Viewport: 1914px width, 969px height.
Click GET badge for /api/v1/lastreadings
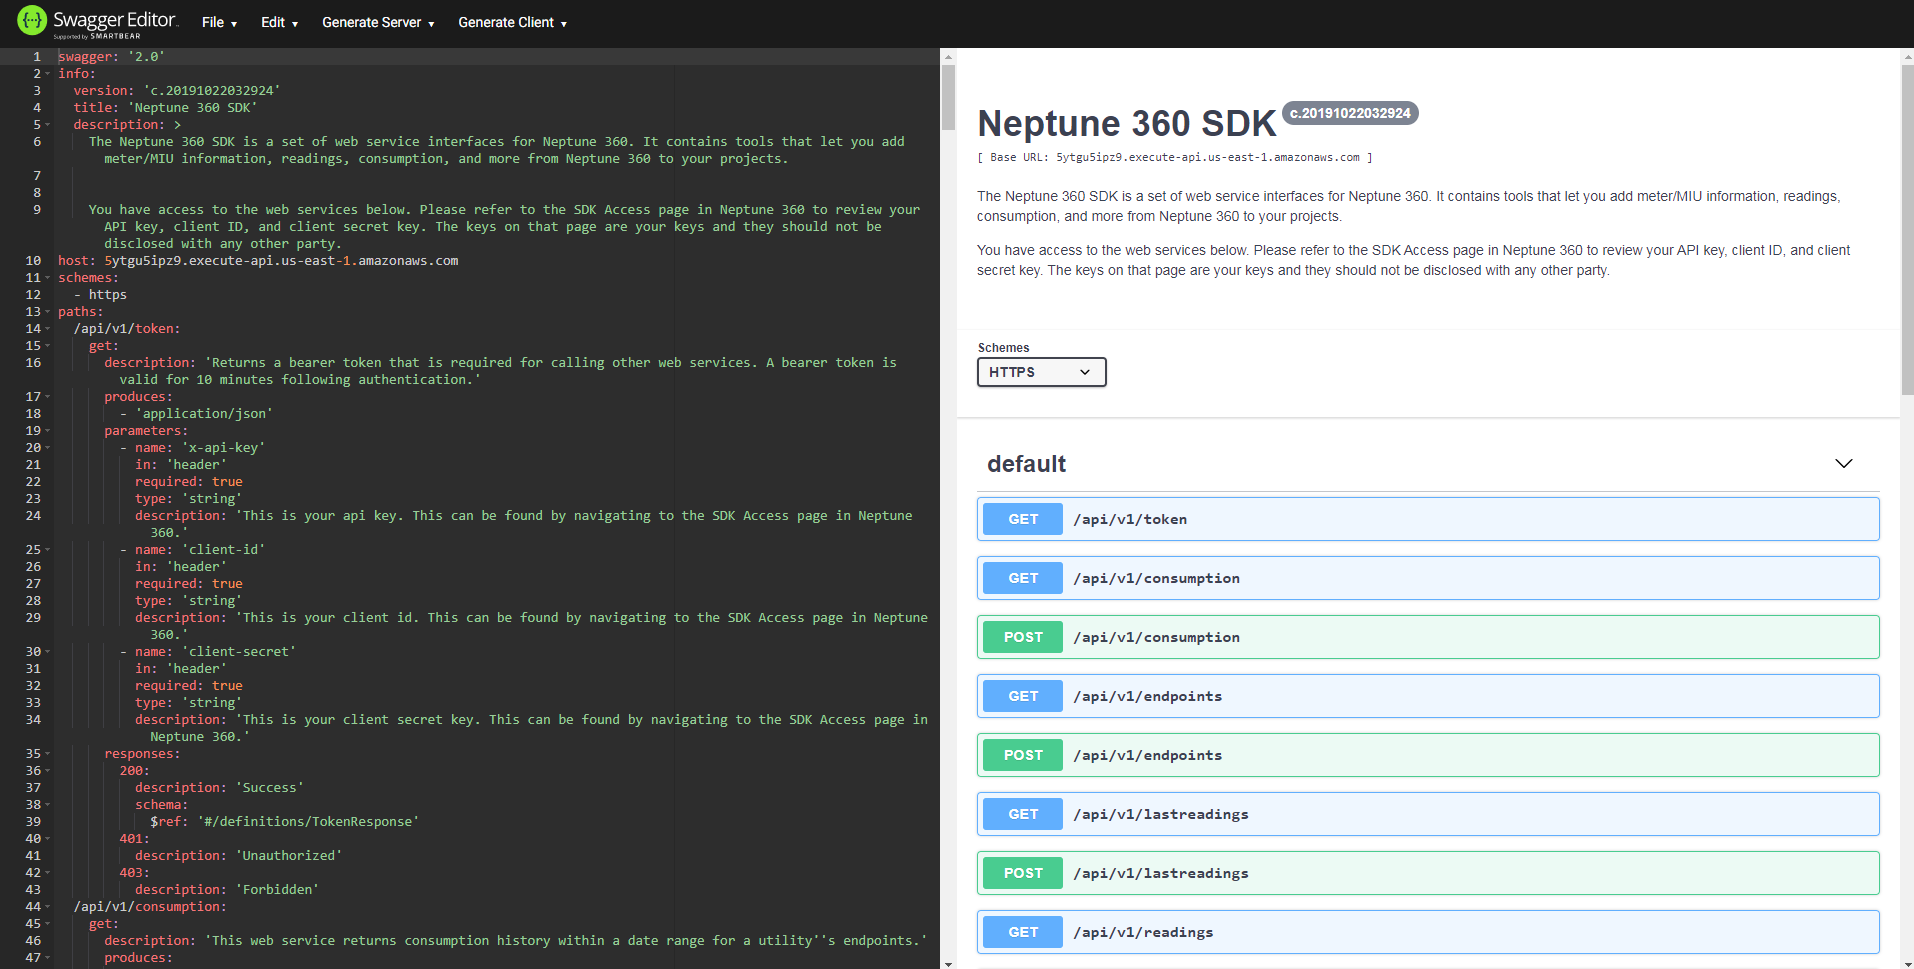1023,814
